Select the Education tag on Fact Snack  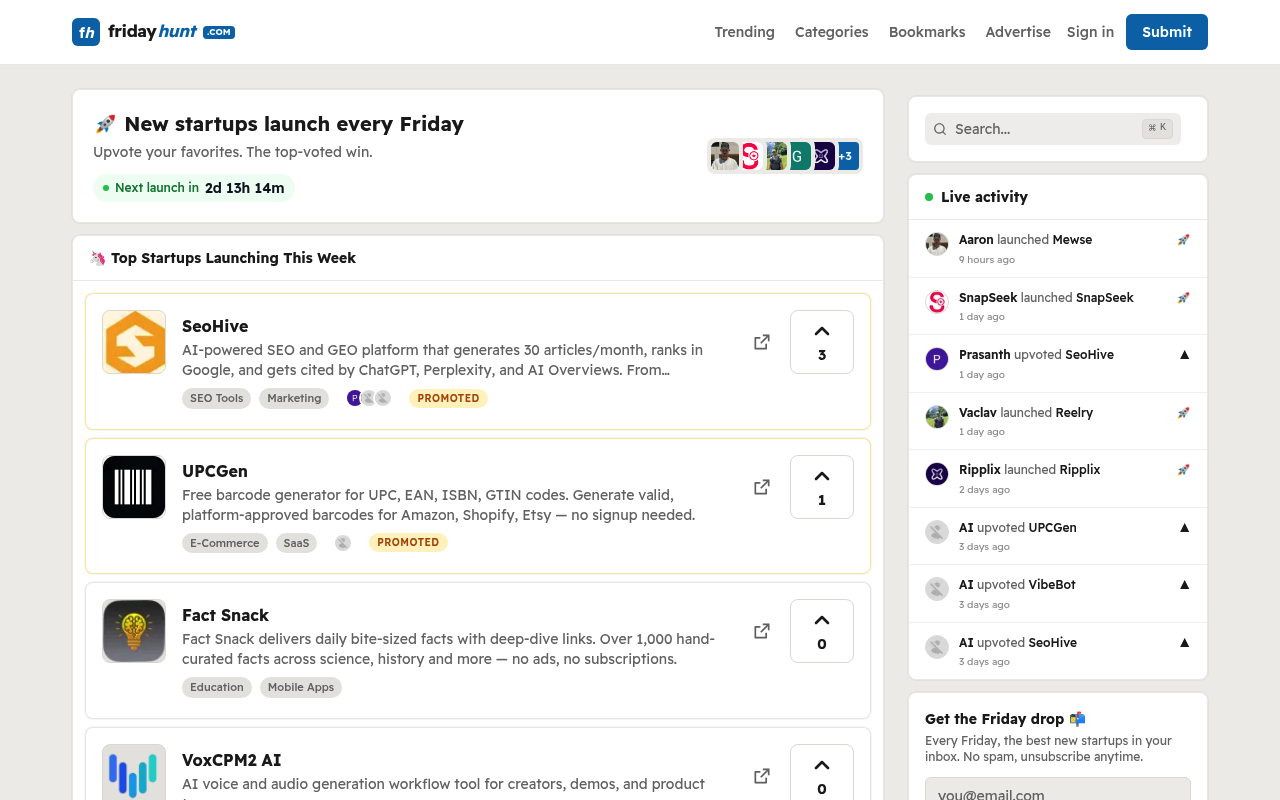(217, 687)
